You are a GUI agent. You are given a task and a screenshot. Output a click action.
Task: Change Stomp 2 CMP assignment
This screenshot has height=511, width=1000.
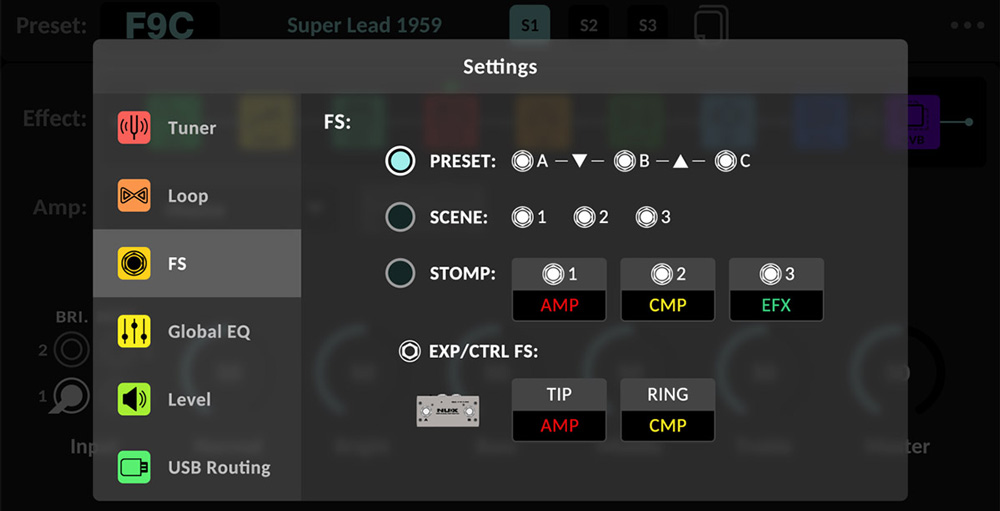(667, 305)
